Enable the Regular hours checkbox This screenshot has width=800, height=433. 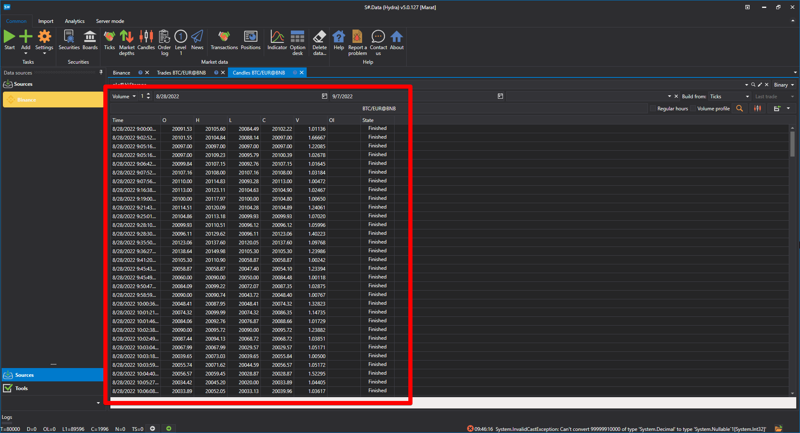point(655,108)
